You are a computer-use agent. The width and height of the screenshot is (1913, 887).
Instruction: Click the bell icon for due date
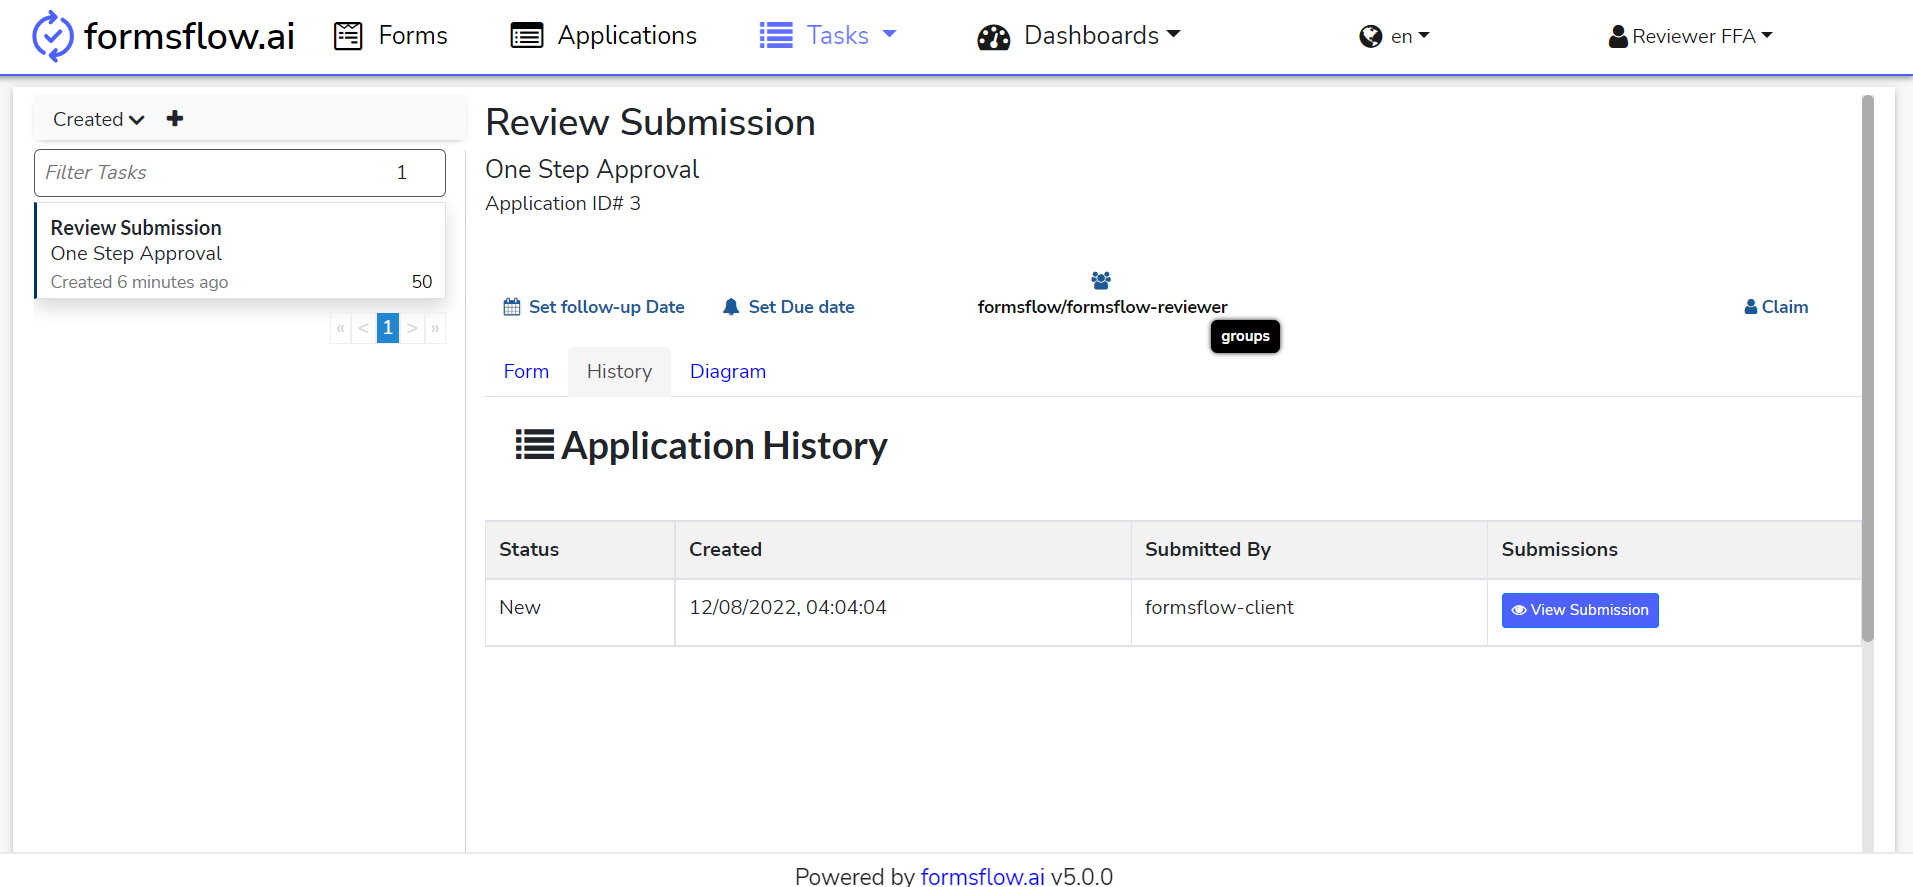tap(731, 307)
